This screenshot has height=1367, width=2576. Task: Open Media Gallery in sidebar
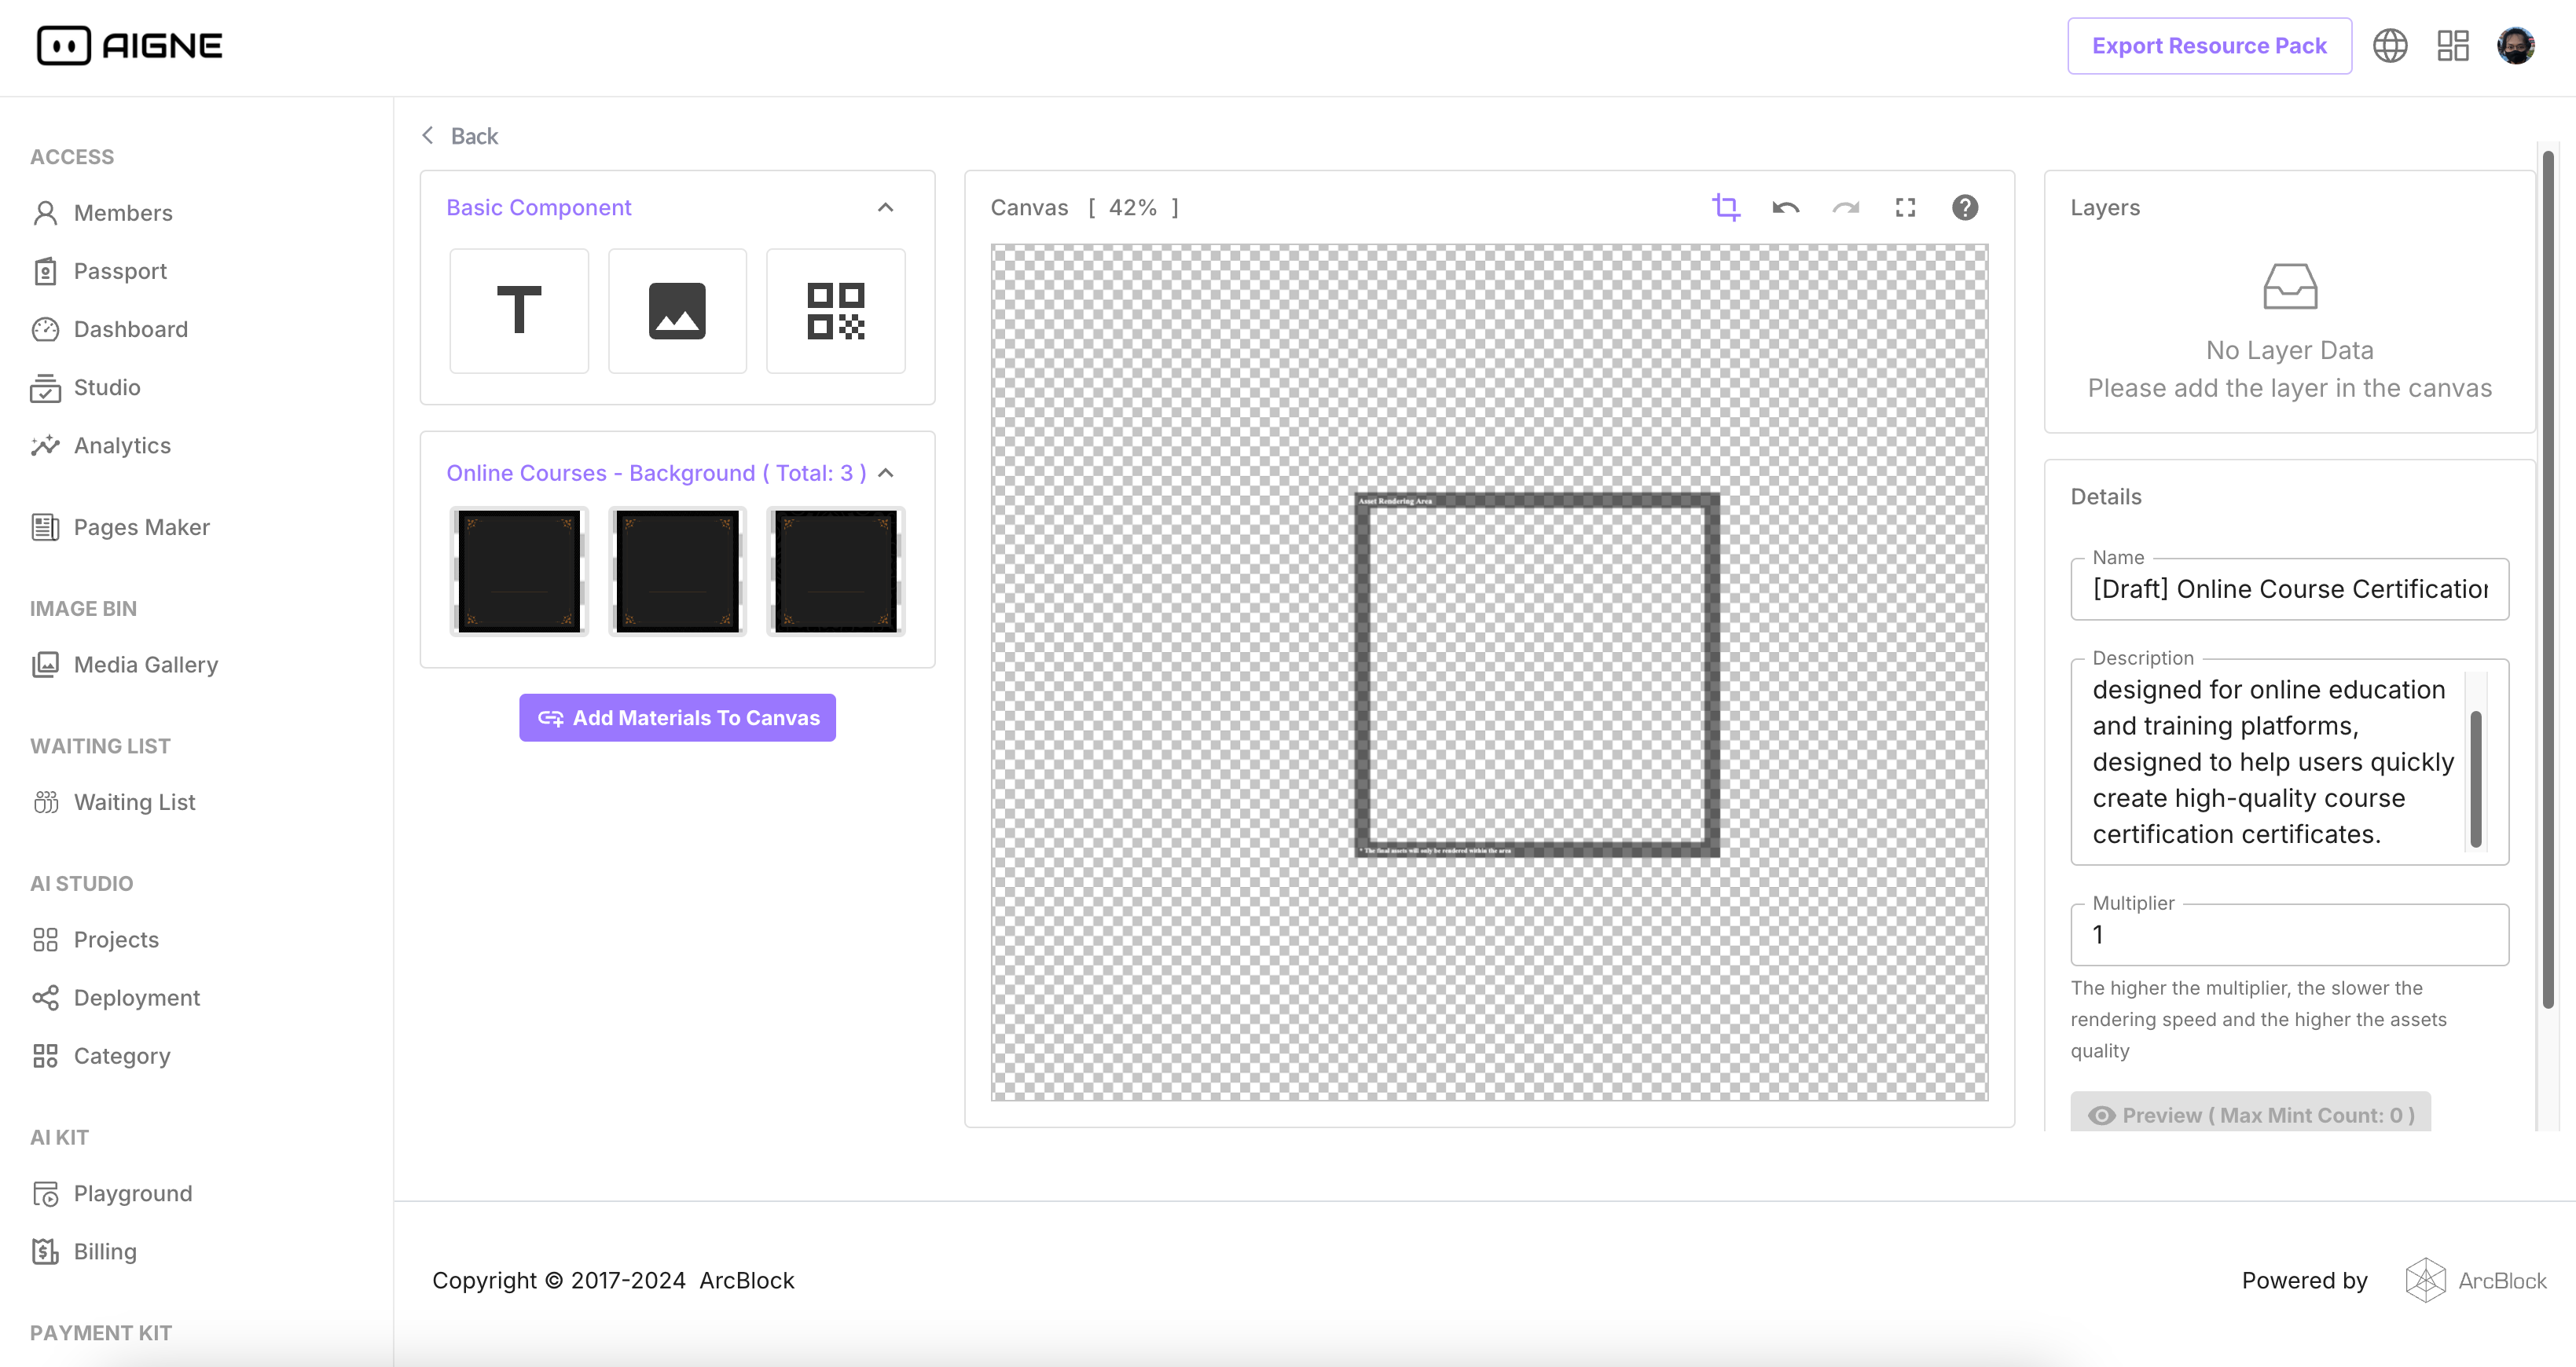(x=145, y=665)
